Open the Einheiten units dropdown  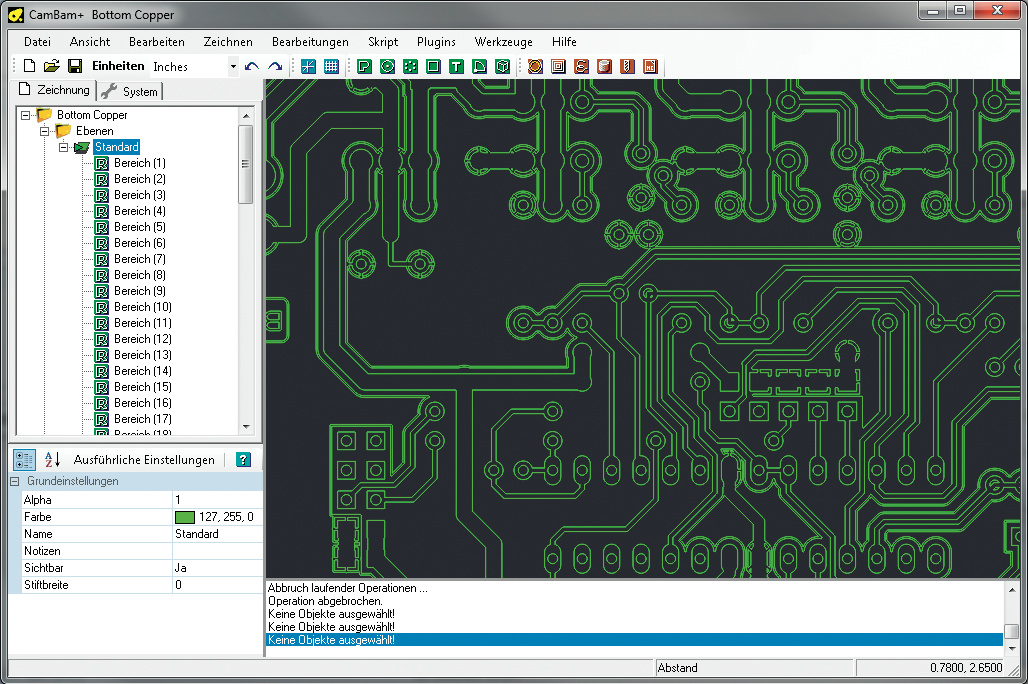click(233, 67)
